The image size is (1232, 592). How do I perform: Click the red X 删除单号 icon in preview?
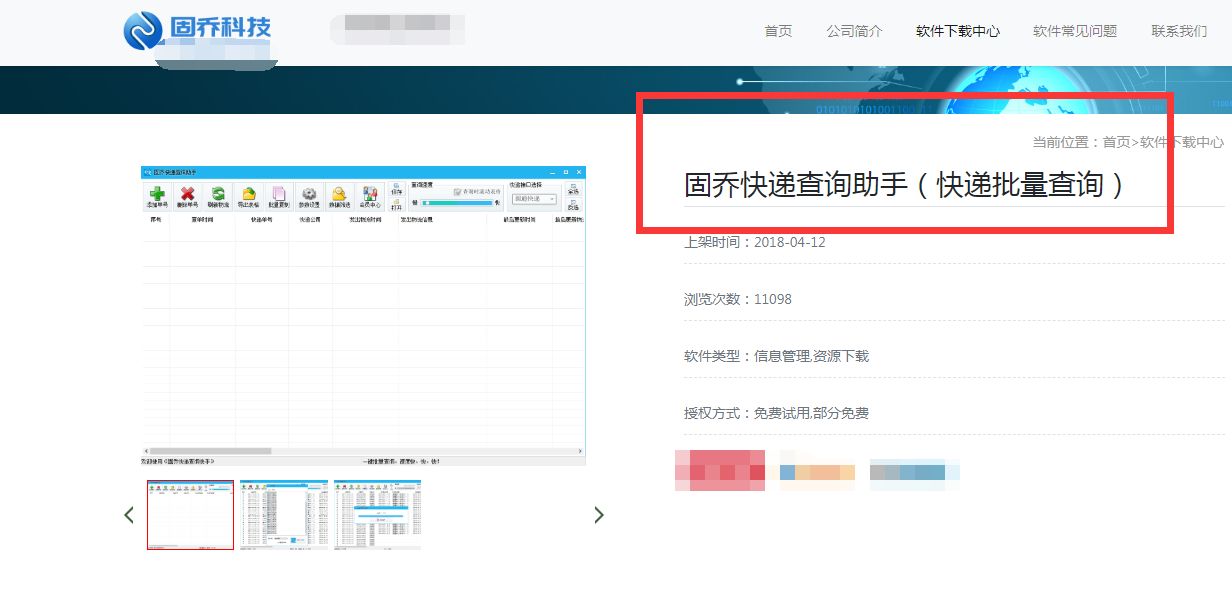coord(187,195)
